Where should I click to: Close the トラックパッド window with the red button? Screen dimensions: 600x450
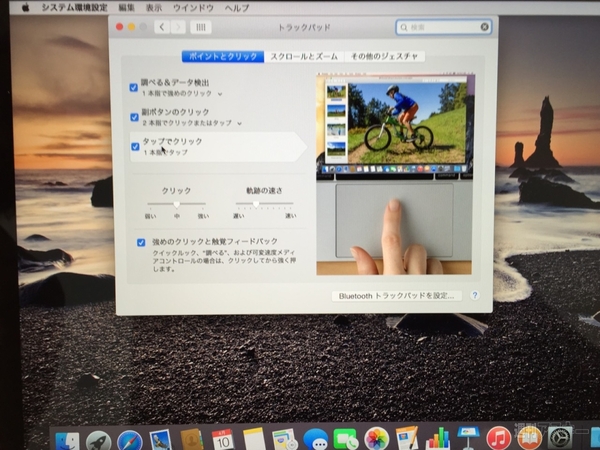point(119,27)
